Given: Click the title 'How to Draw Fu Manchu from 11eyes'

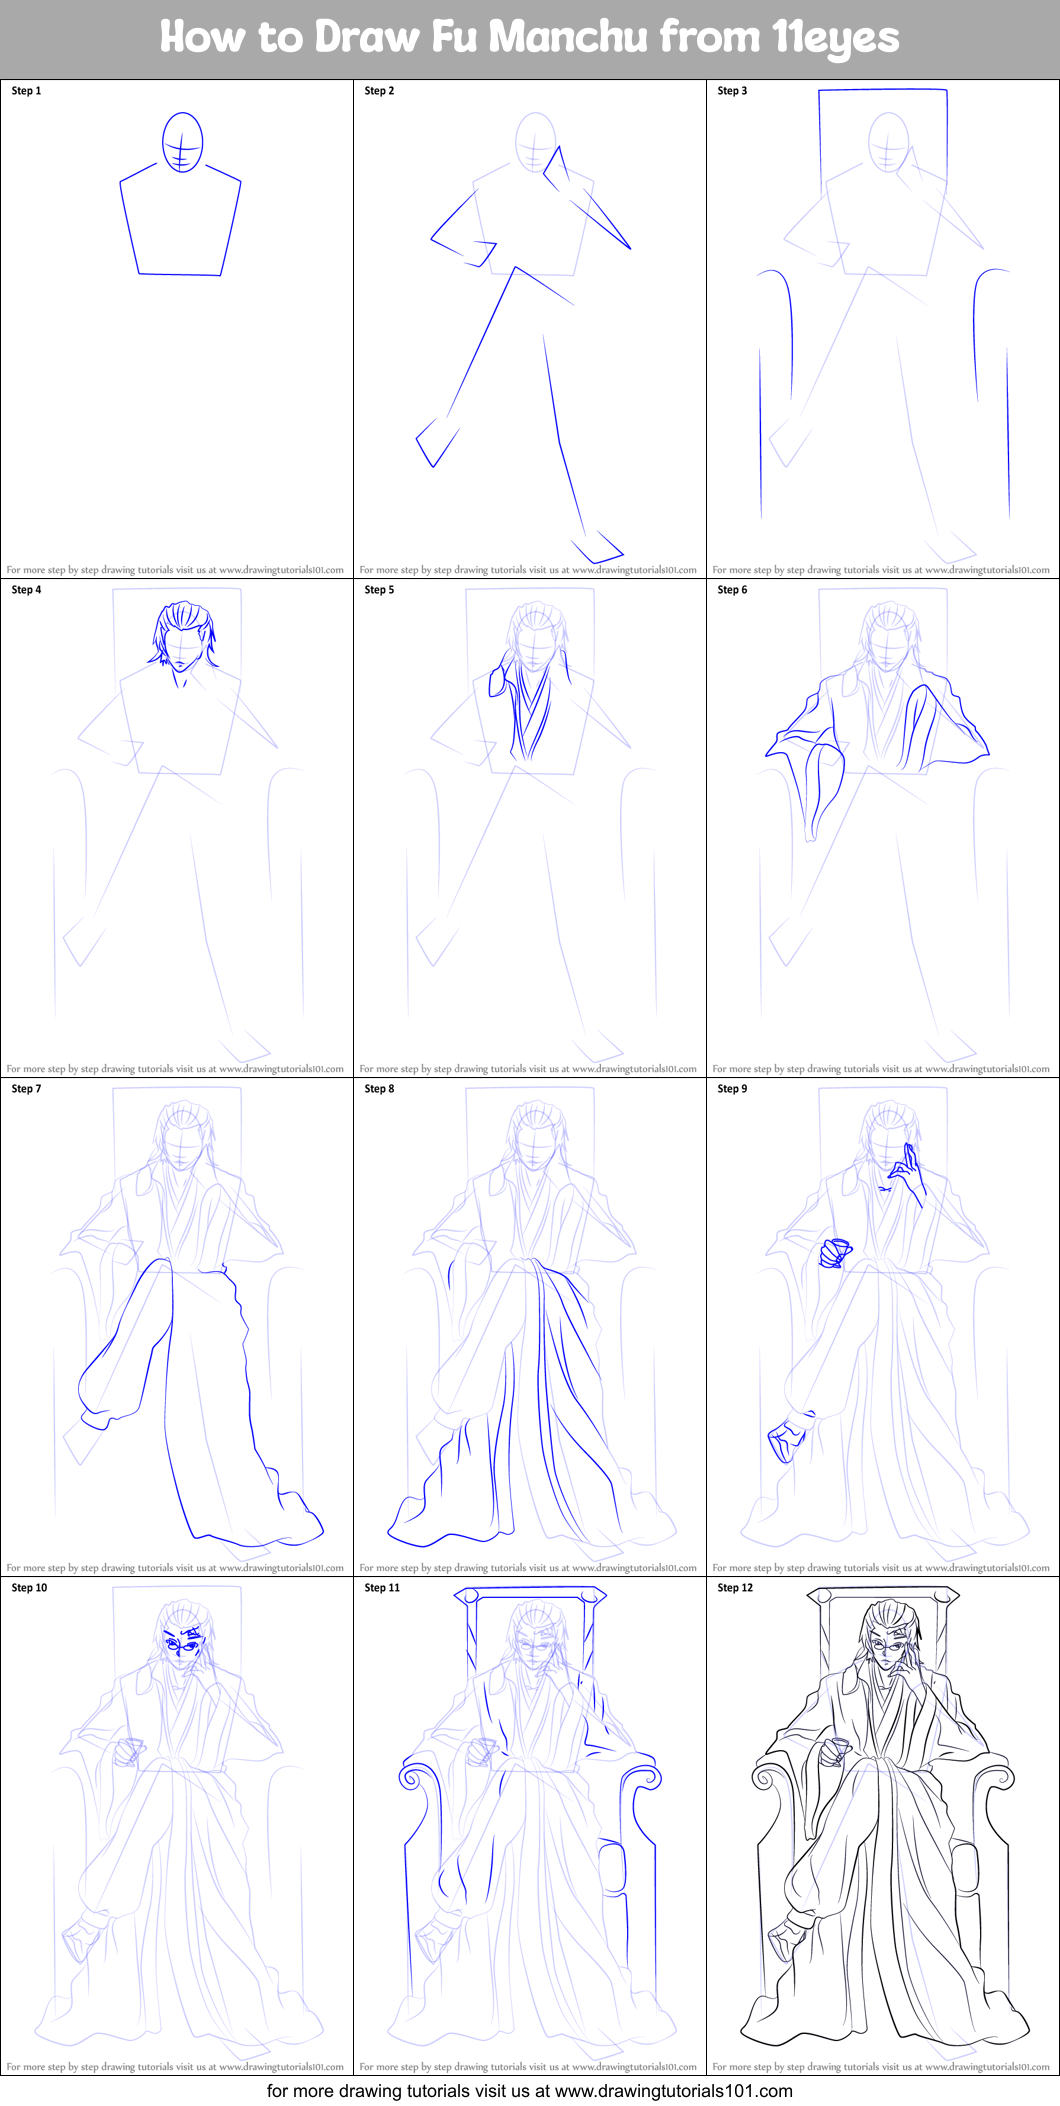Looking at the screenshot, I should (530, 38).
